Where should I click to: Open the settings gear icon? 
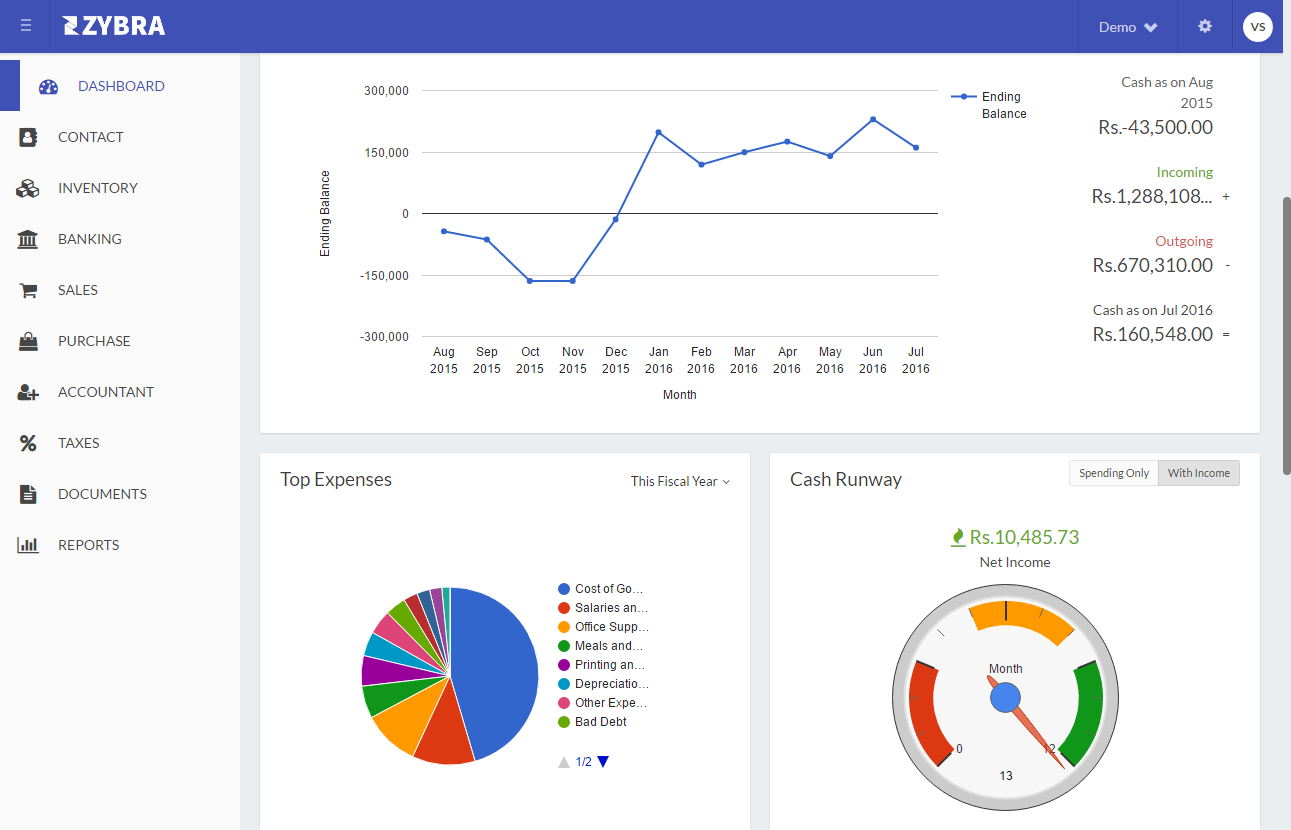(1205, 26)
